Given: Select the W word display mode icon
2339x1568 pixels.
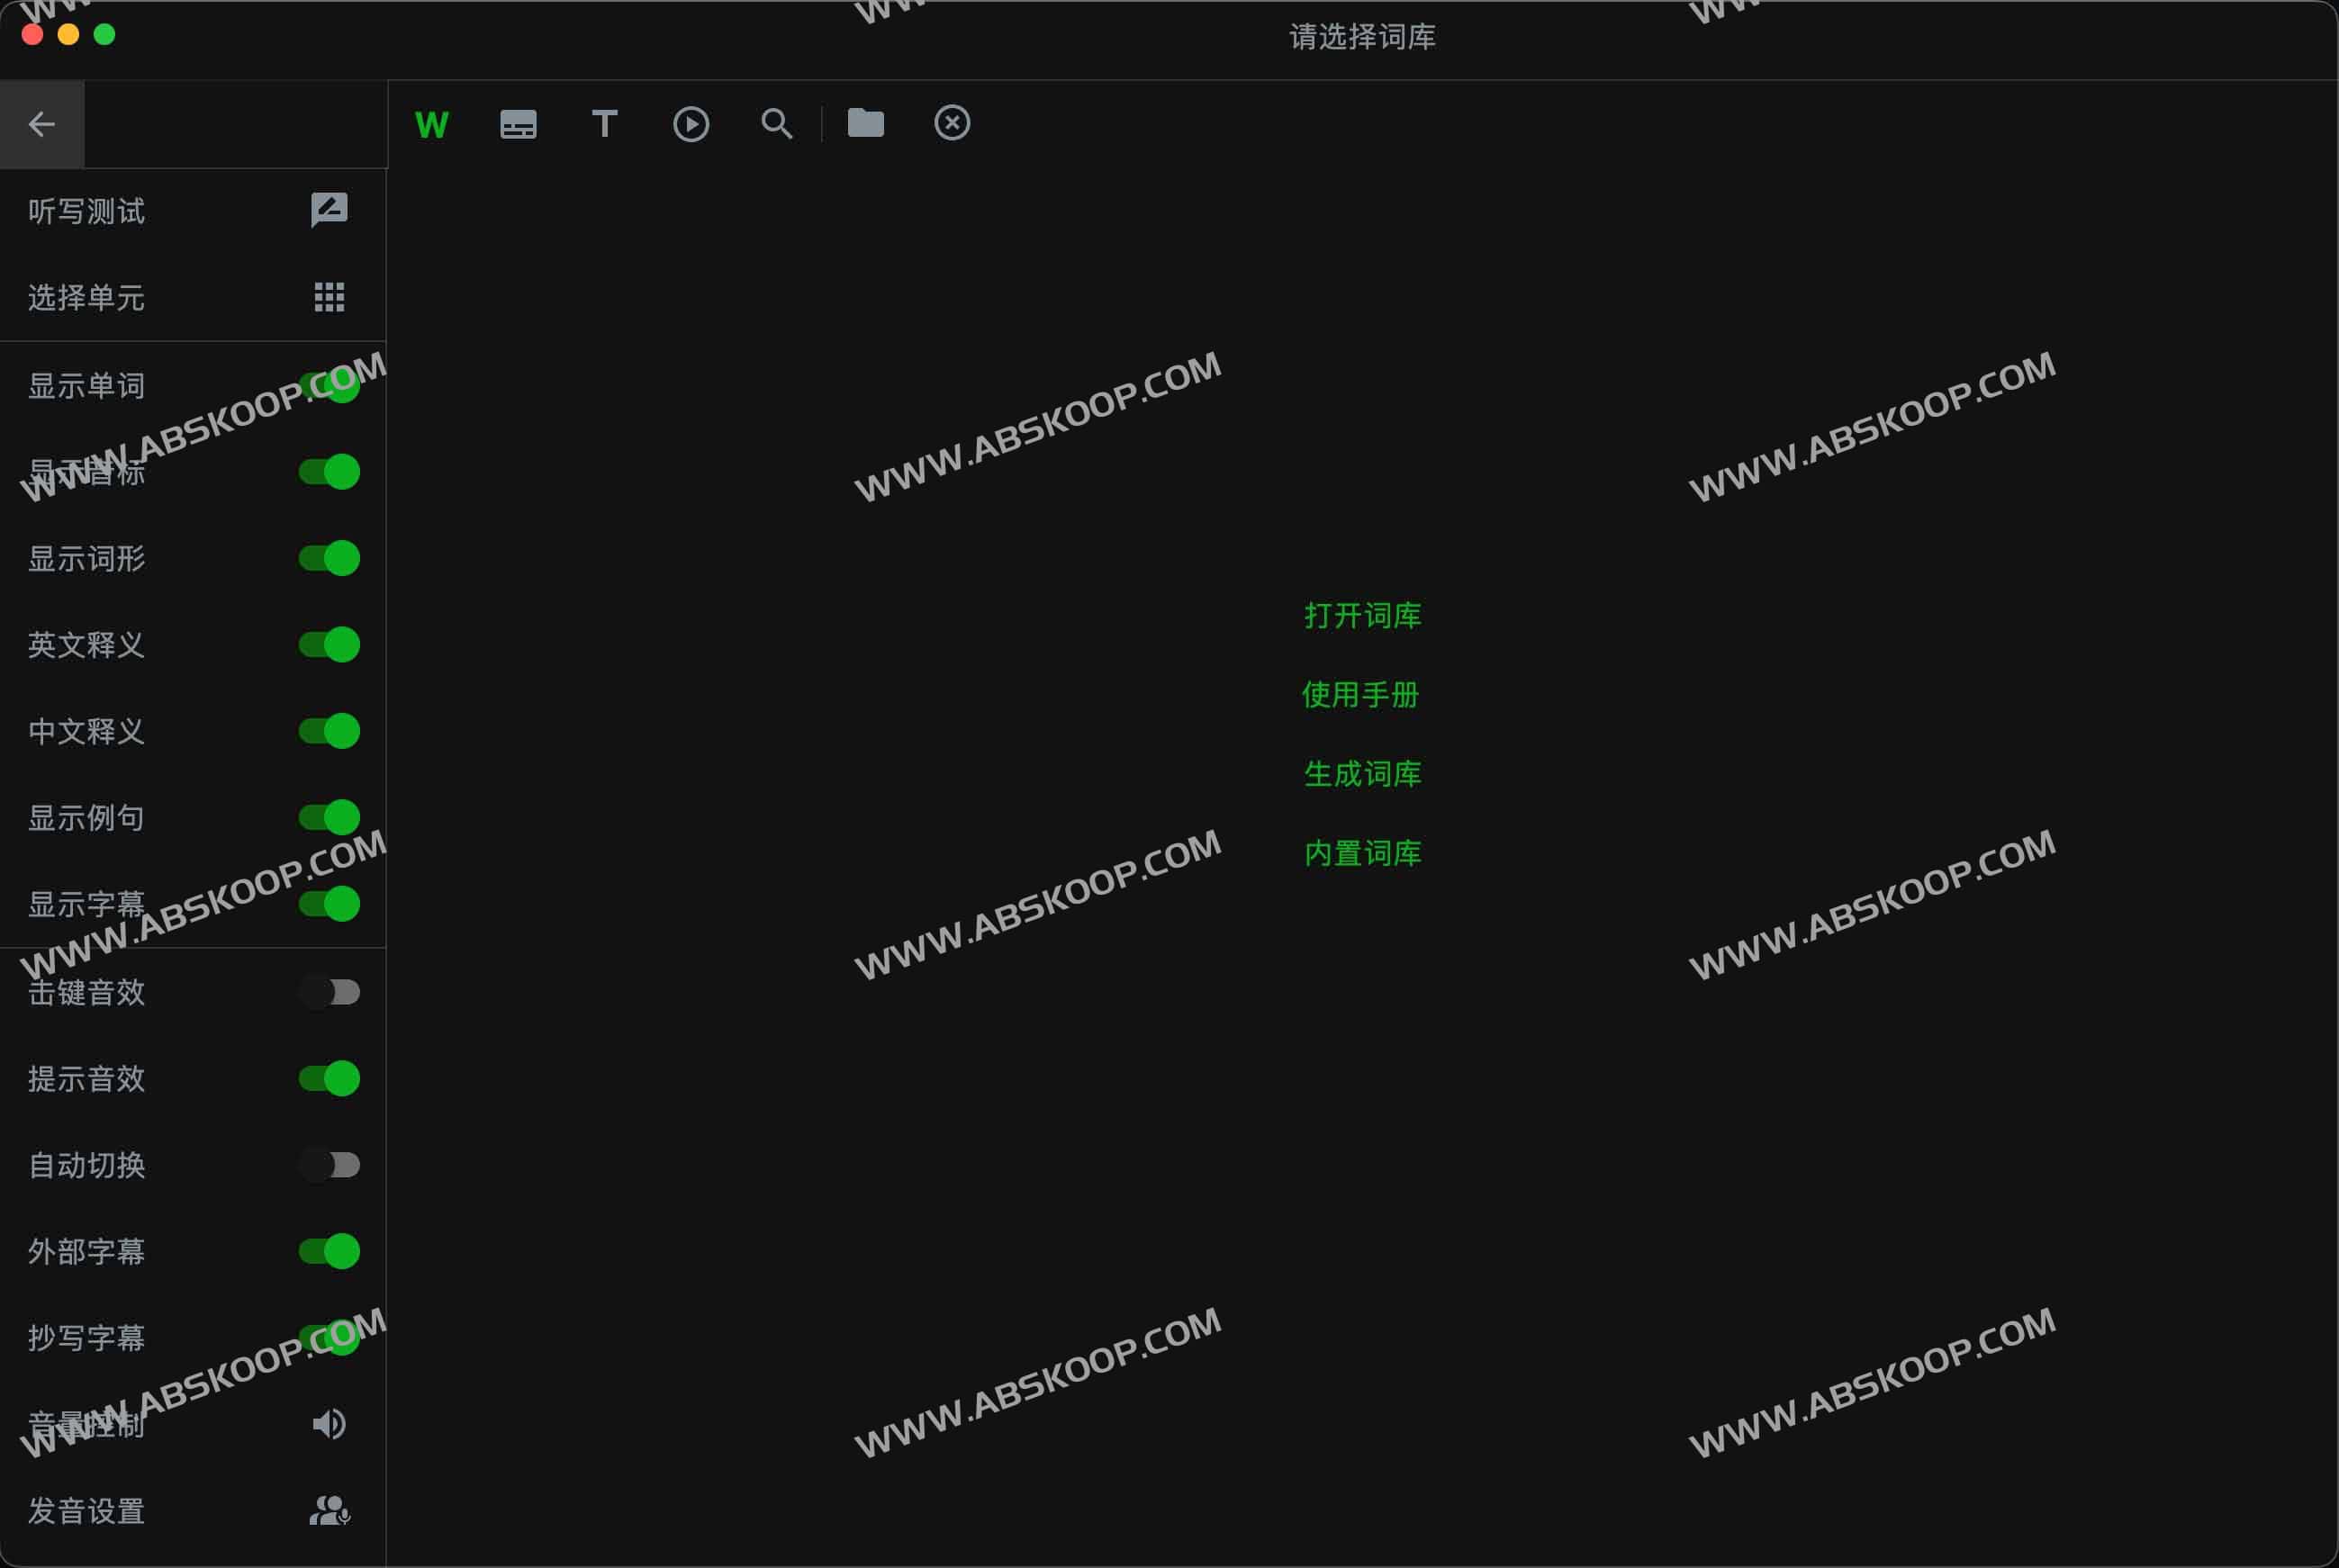Looking at the screenshot, I should [x=431, y=123].
